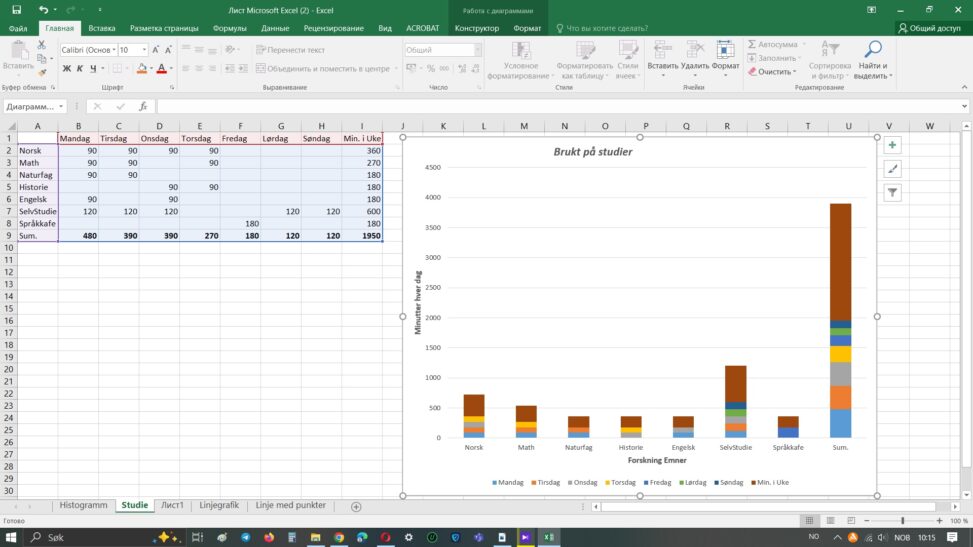Cut selection with the scissors icon
The image size is (973, 547).
[x=42, y=45]
